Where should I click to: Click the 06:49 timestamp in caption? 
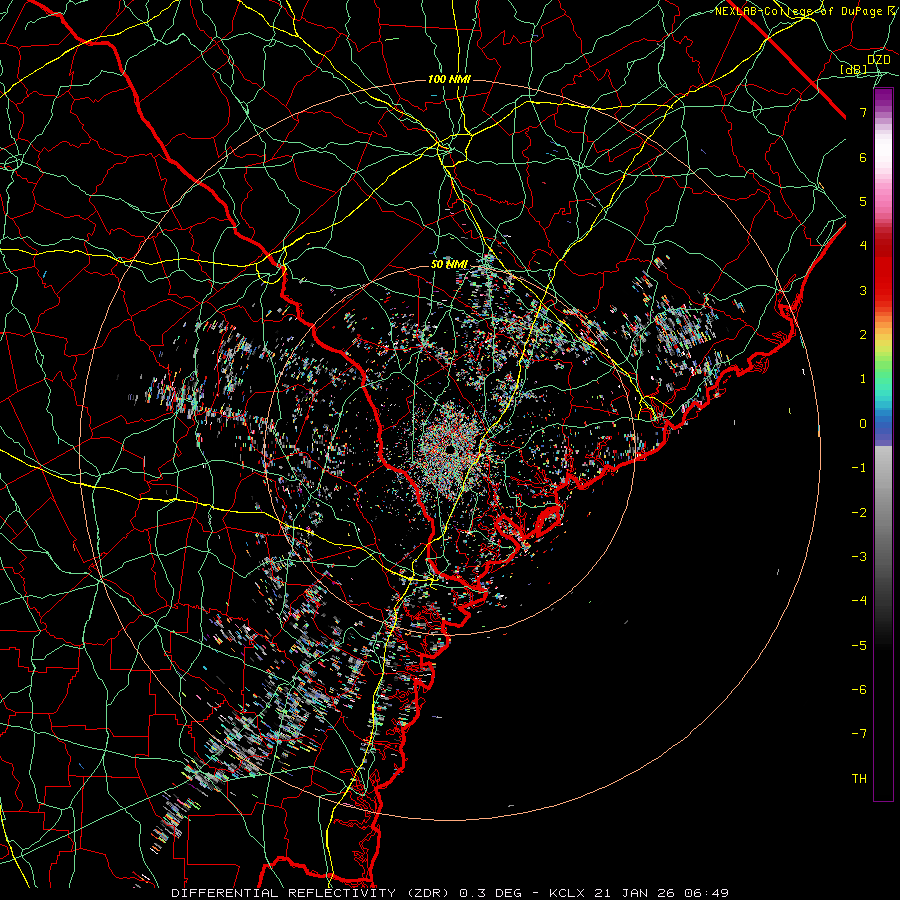tap(705, 893)
